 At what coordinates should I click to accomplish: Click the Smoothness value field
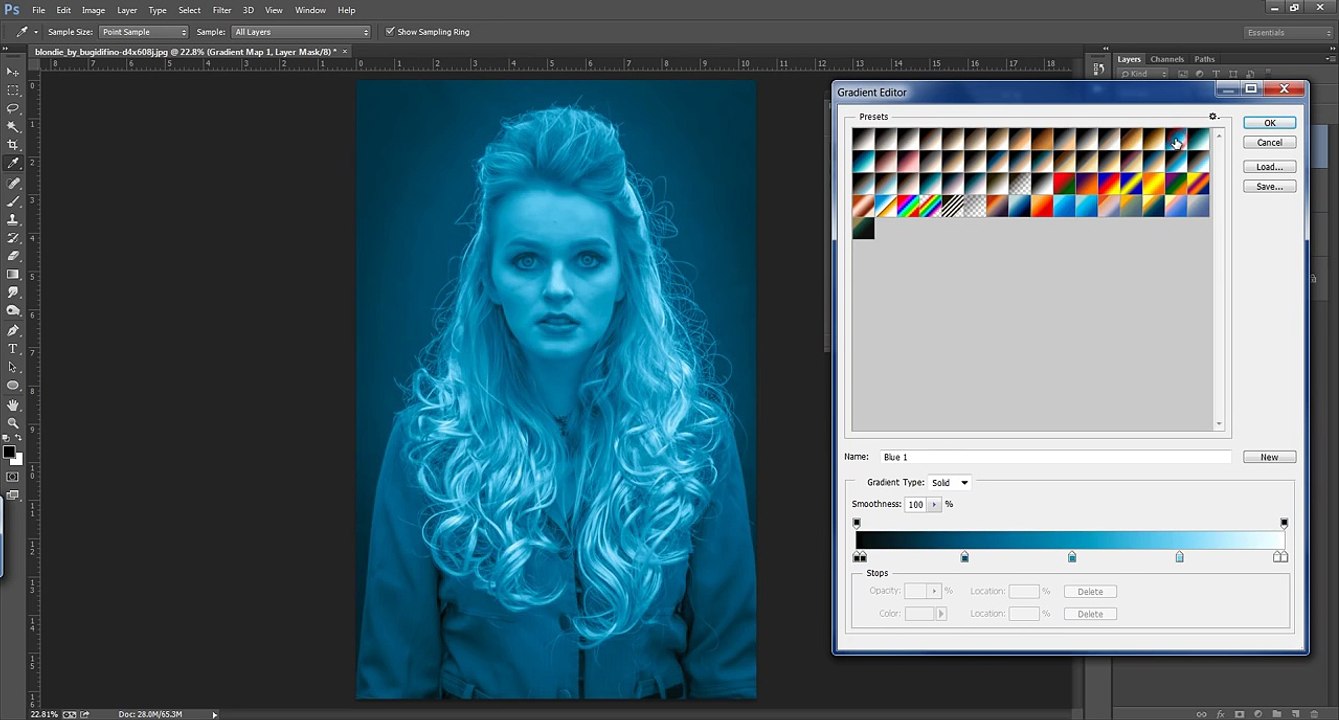pyautogui.click(x=916, y=505)
